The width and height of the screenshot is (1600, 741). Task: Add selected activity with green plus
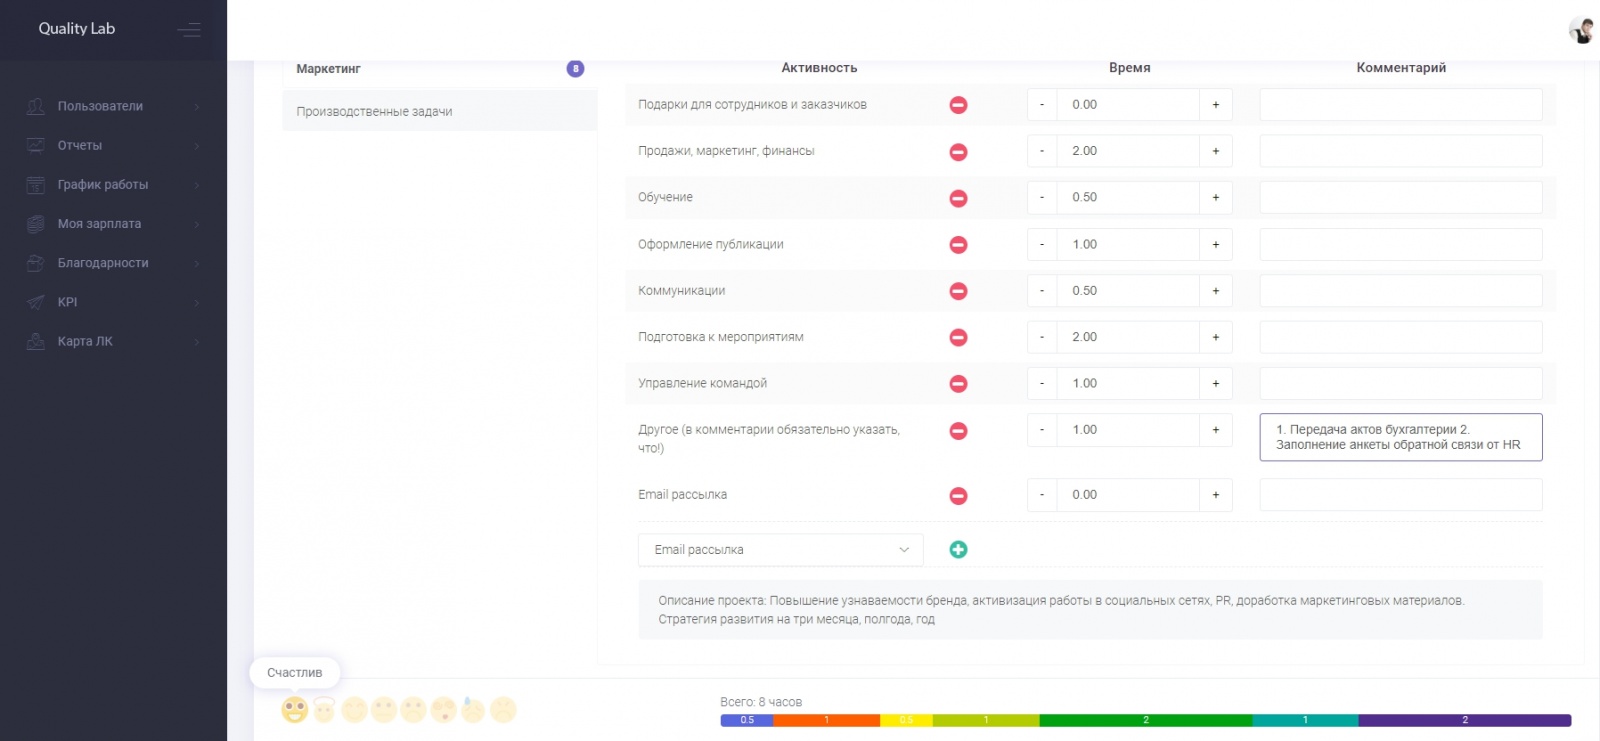point(958,549)
